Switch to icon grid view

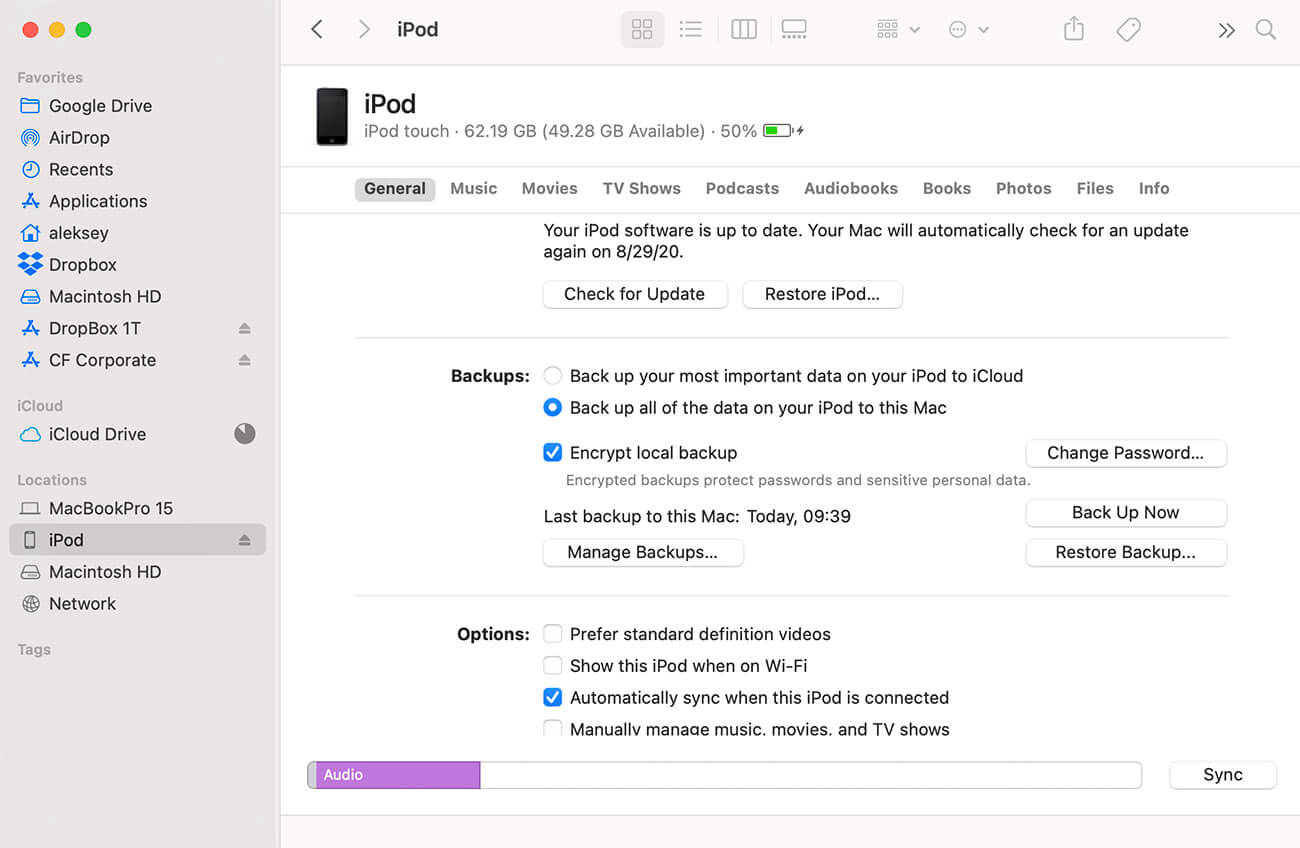[642, 29]
